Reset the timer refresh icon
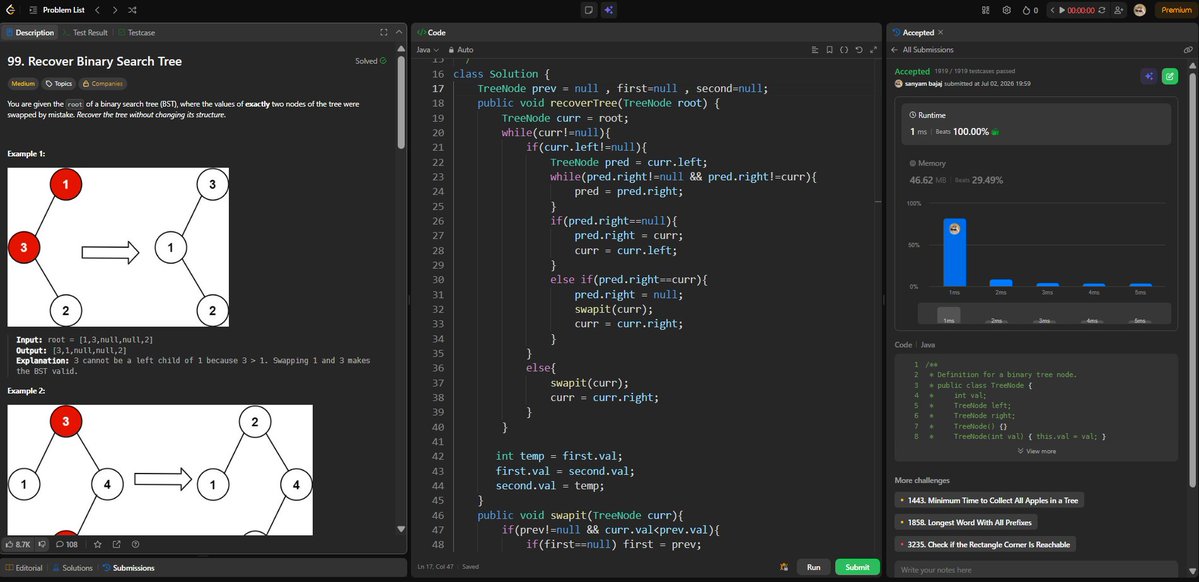This screenshot has height=582, width=1199. (x=1102, y=10)
